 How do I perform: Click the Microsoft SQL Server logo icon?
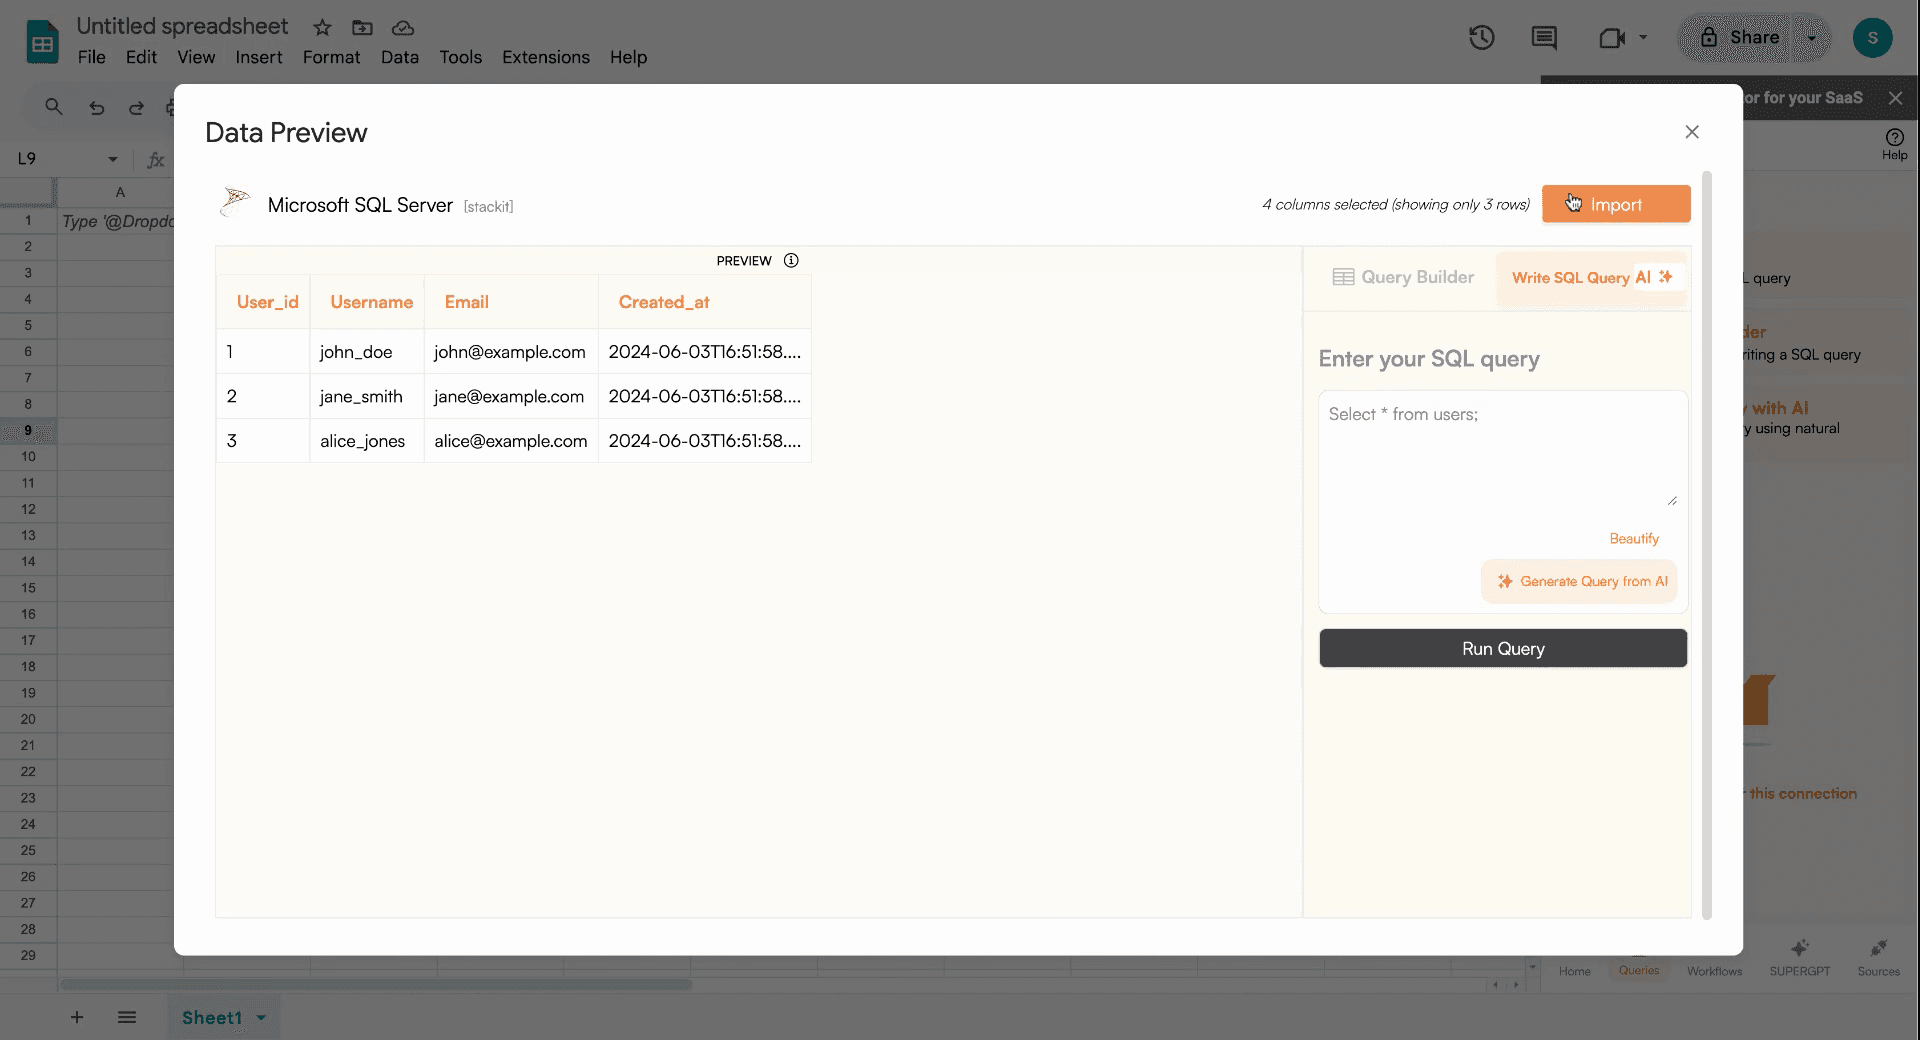[x=235, y=202]
